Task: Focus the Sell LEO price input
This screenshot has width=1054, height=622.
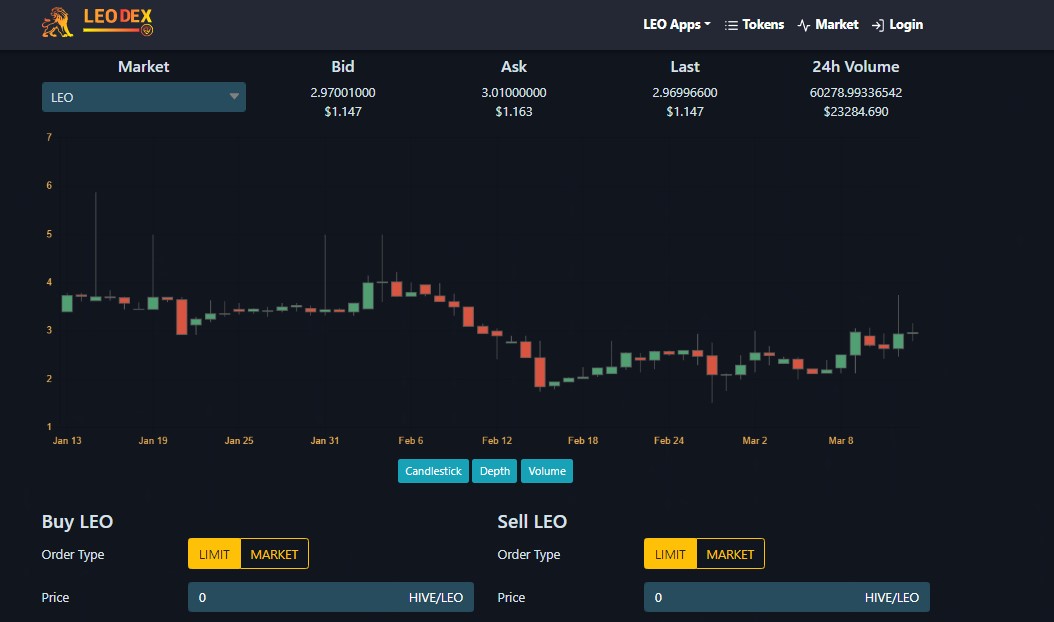Action: [786, 597]
